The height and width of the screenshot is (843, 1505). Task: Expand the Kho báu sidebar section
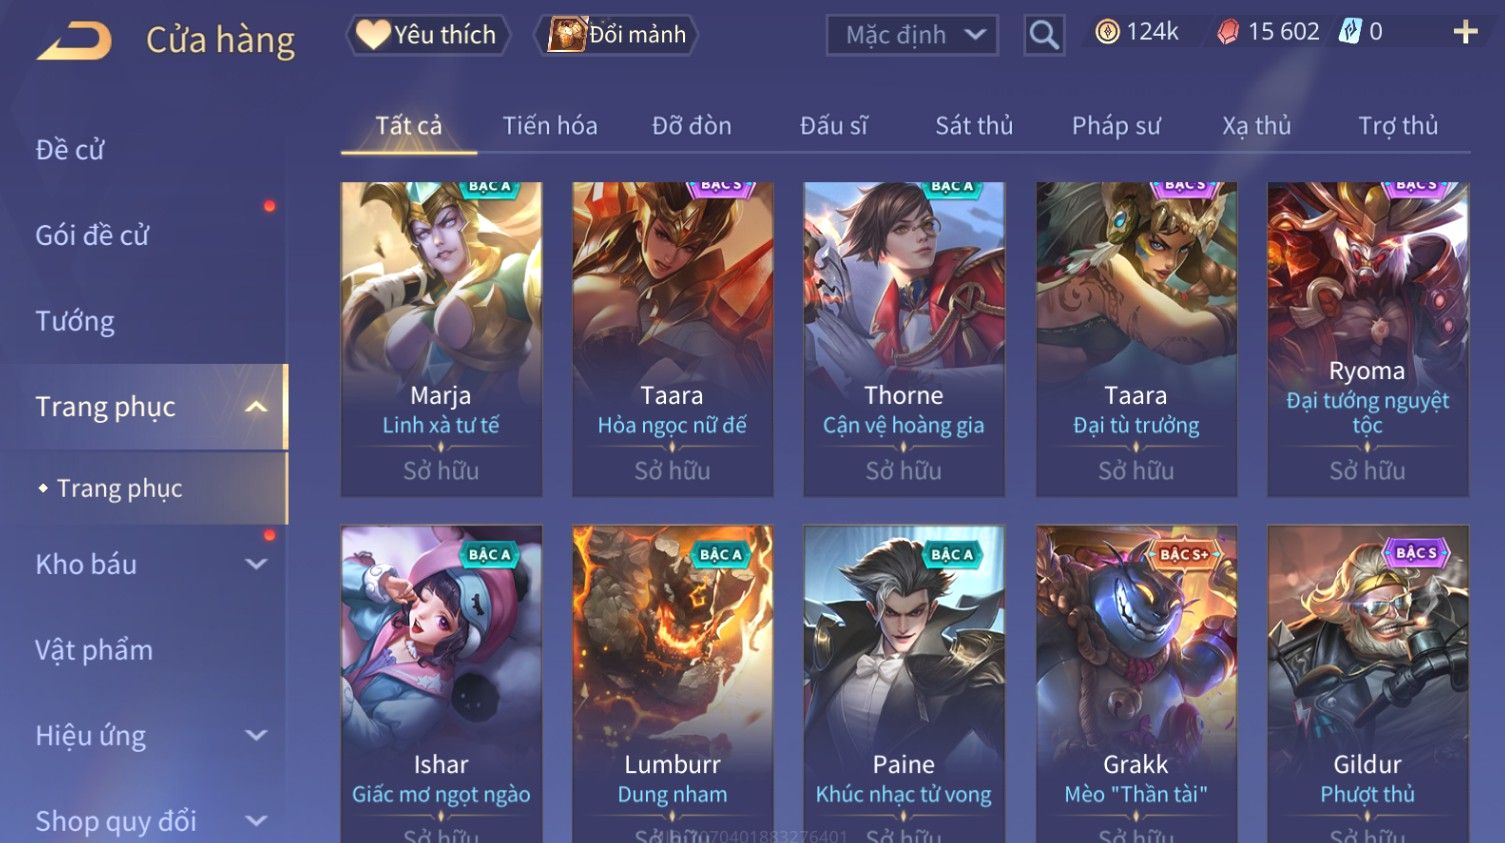[256, 564]
